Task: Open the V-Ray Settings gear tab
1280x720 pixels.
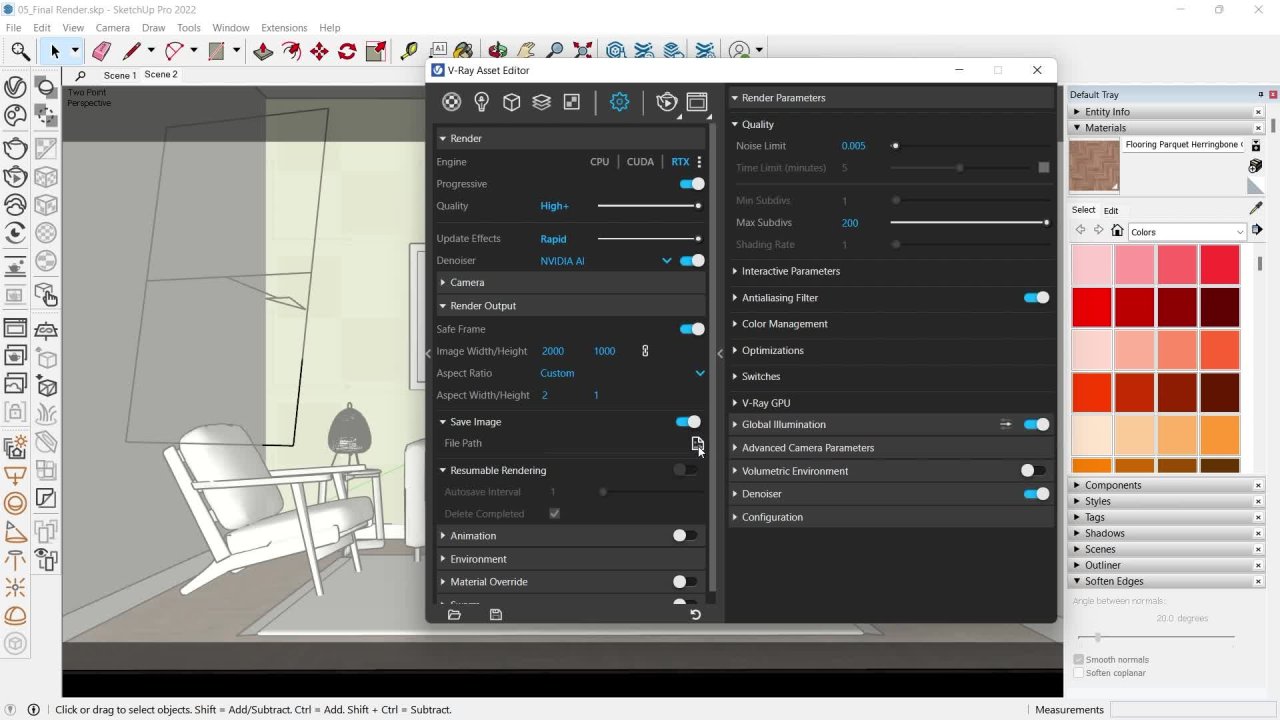Action: coord(619,102)
